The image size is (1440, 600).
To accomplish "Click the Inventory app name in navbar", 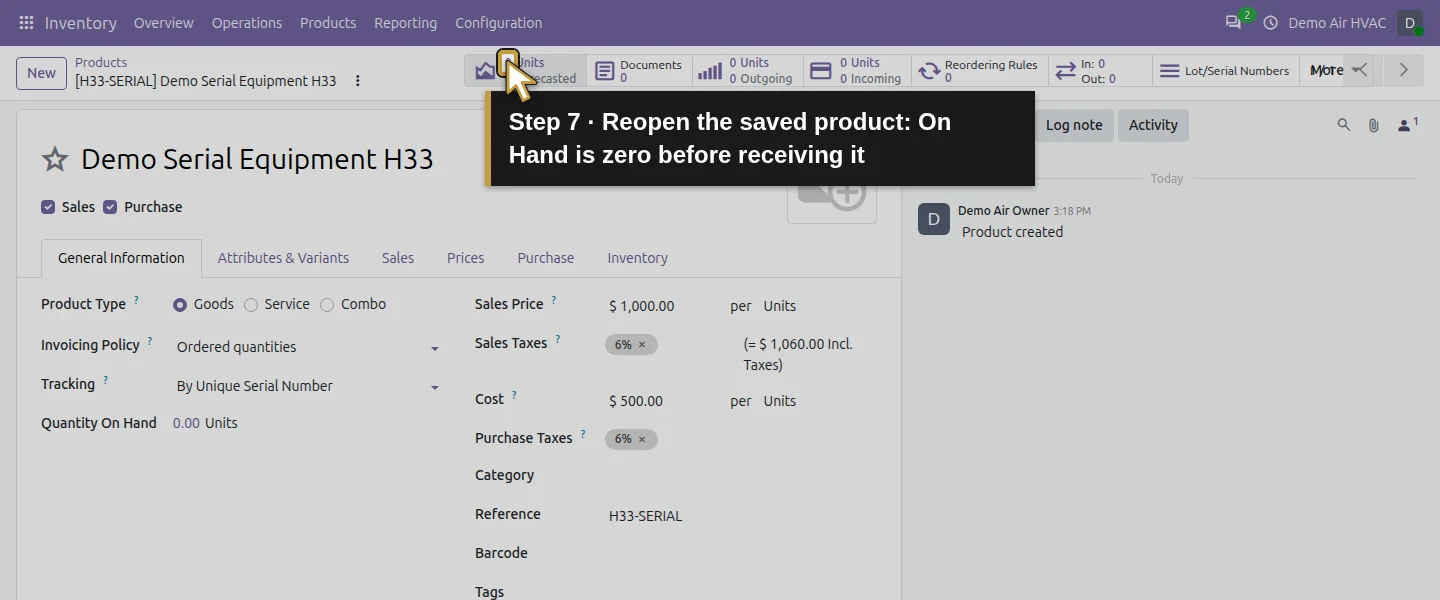I will pyautogui.click(x=81, y=22).
